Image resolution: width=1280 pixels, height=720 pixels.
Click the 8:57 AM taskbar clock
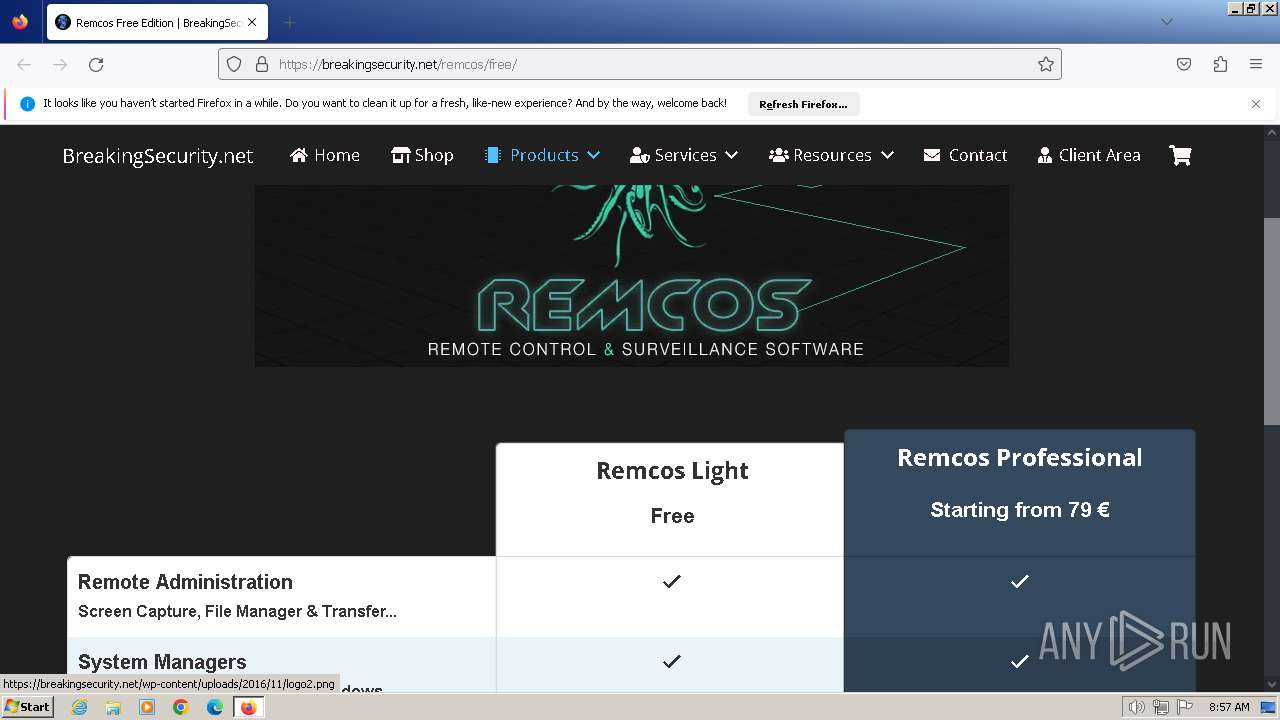click(x=1229, y=707)
